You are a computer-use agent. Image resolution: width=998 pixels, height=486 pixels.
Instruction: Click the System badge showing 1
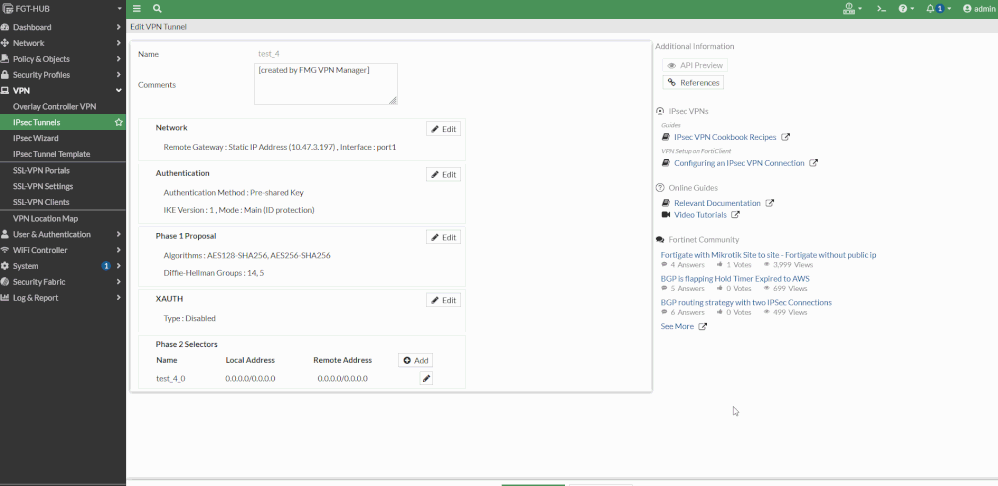coord(106,266)
